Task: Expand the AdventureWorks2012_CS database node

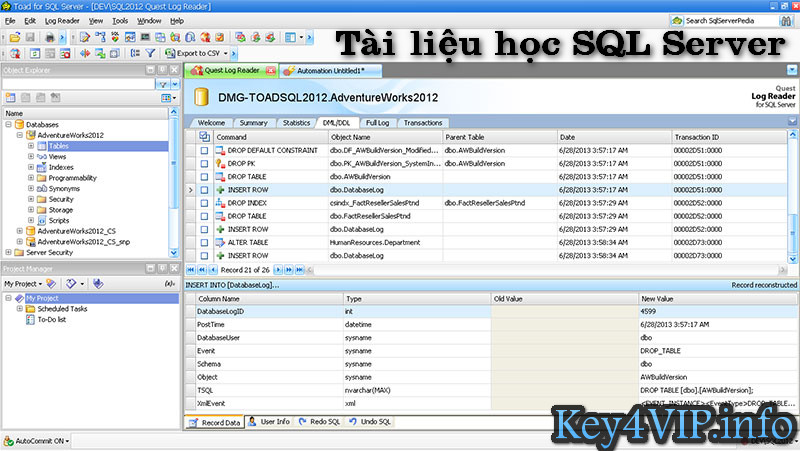Action: click(x=19, y=231)
